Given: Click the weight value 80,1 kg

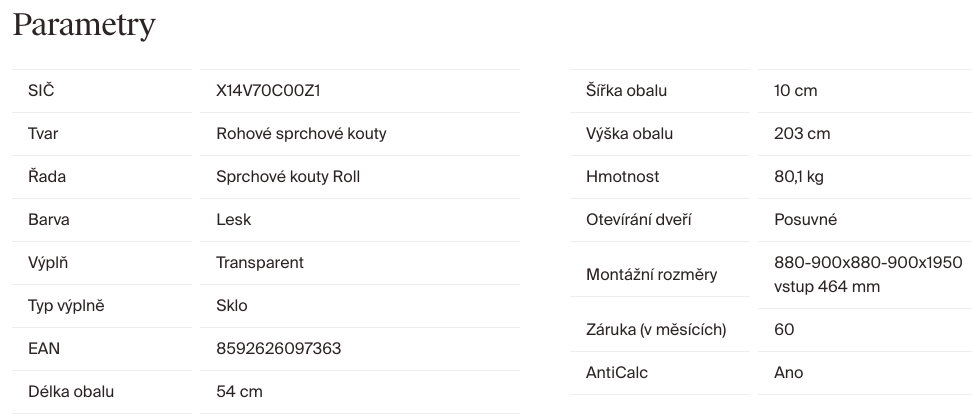Looking at the screenshot, I should click(x=799, y=177).
